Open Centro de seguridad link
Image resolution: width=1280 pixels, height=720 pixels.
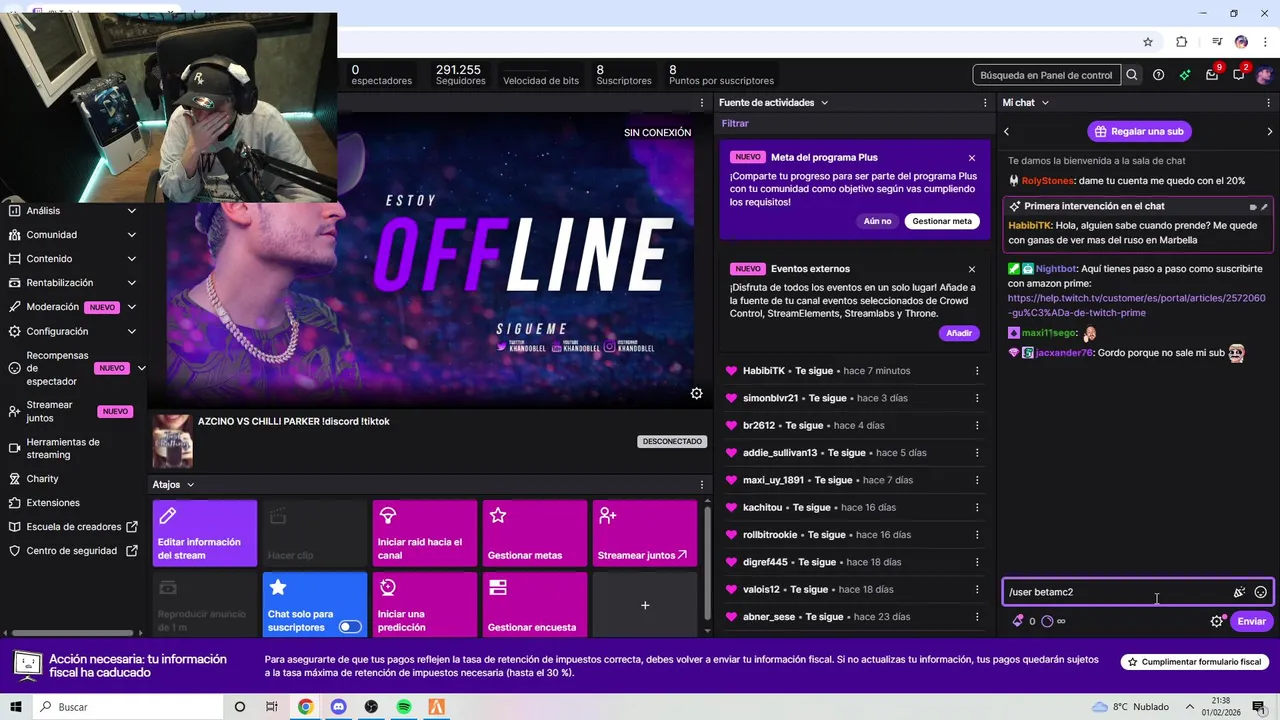[71, 551]
